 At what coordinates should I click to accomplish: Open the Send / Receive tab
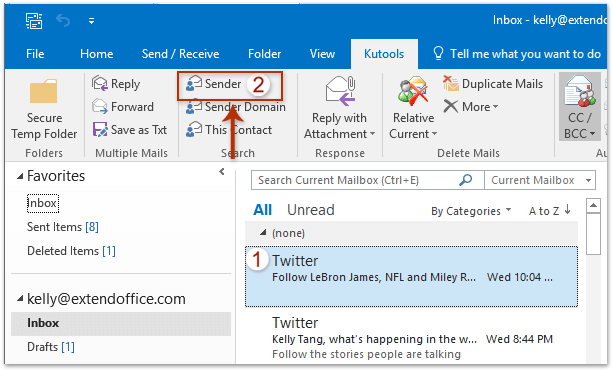point(180,54)
